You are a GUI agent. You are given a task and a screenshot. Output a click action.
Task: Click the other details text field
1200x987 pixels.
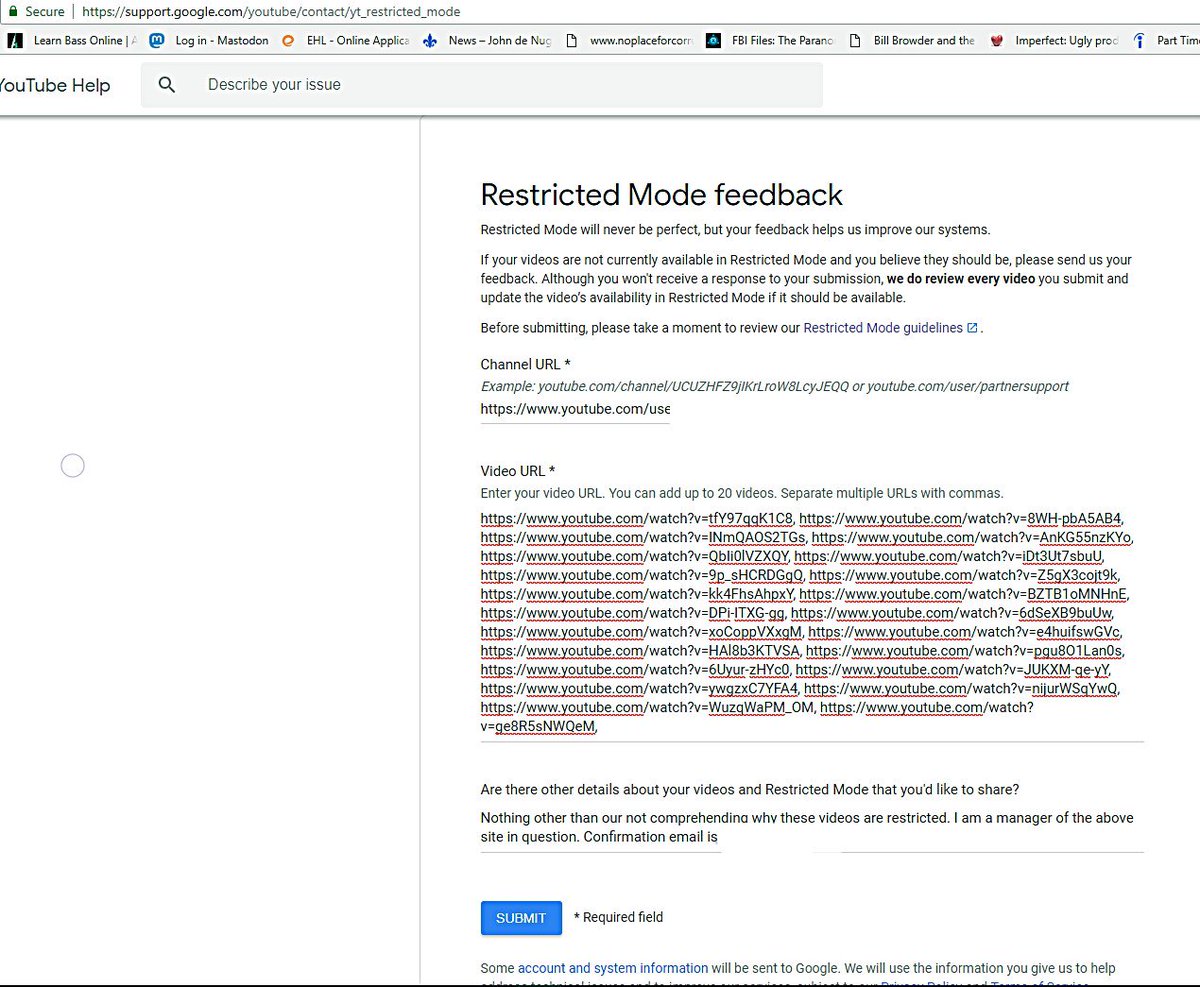(x=812, y=829)
